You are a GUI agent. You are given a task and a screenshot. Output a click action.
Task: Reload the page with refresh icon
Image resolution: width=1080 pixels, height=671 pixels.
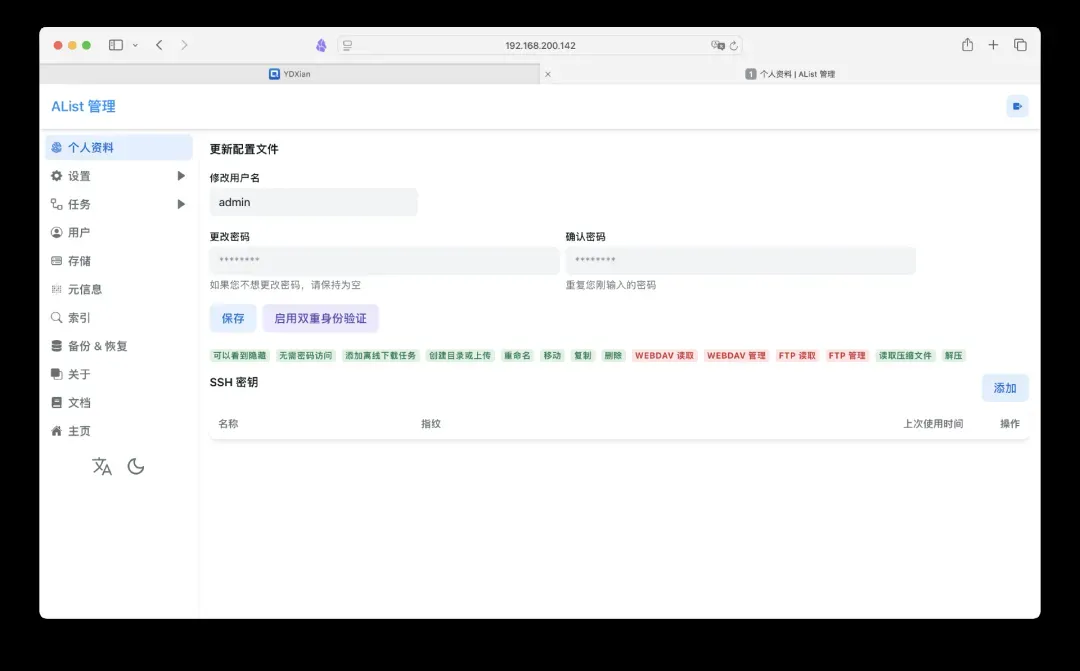[734, 46]
